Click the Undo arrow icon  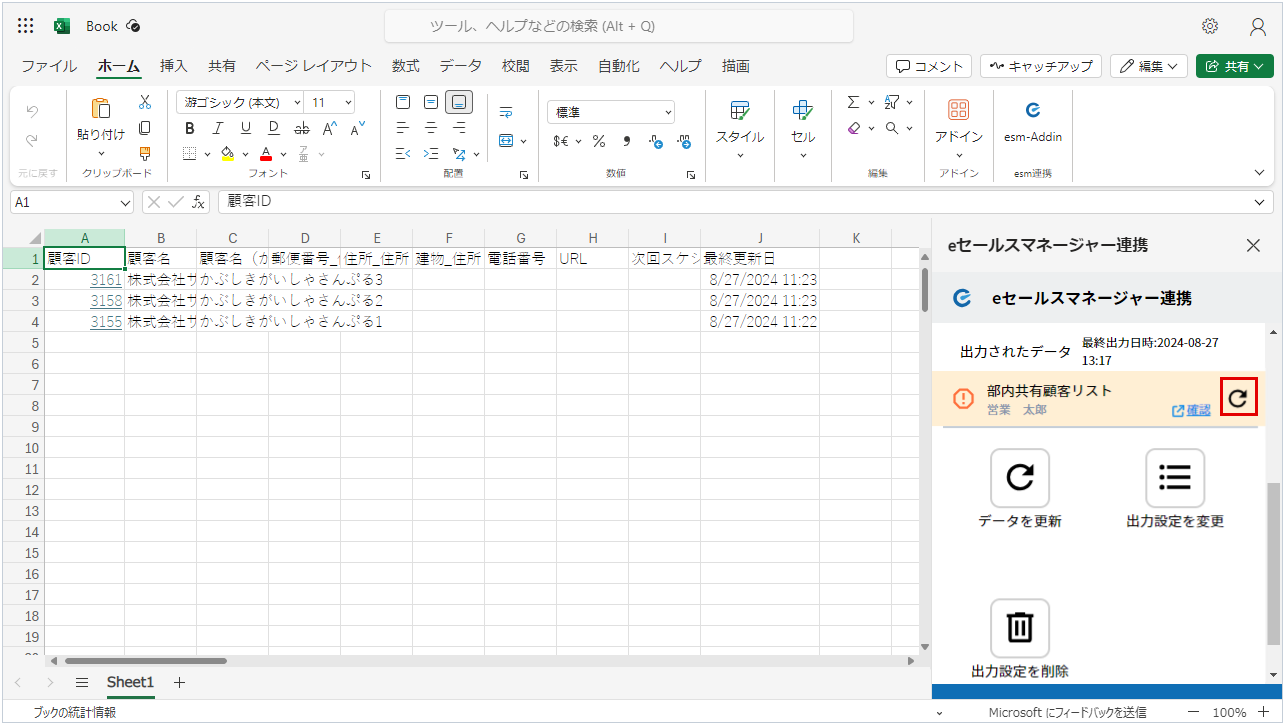click(x=32, y=111)
